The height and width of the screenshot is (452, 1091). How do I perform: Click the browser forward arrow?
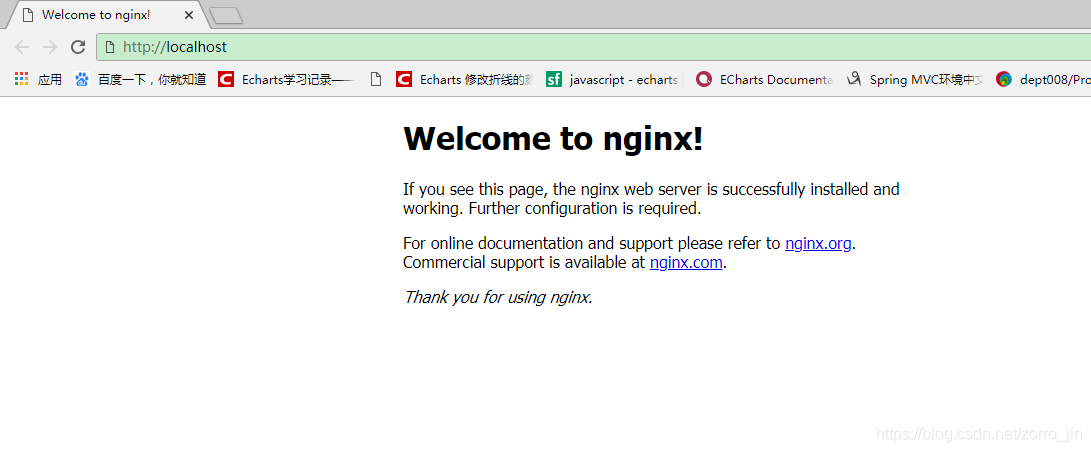49,47
